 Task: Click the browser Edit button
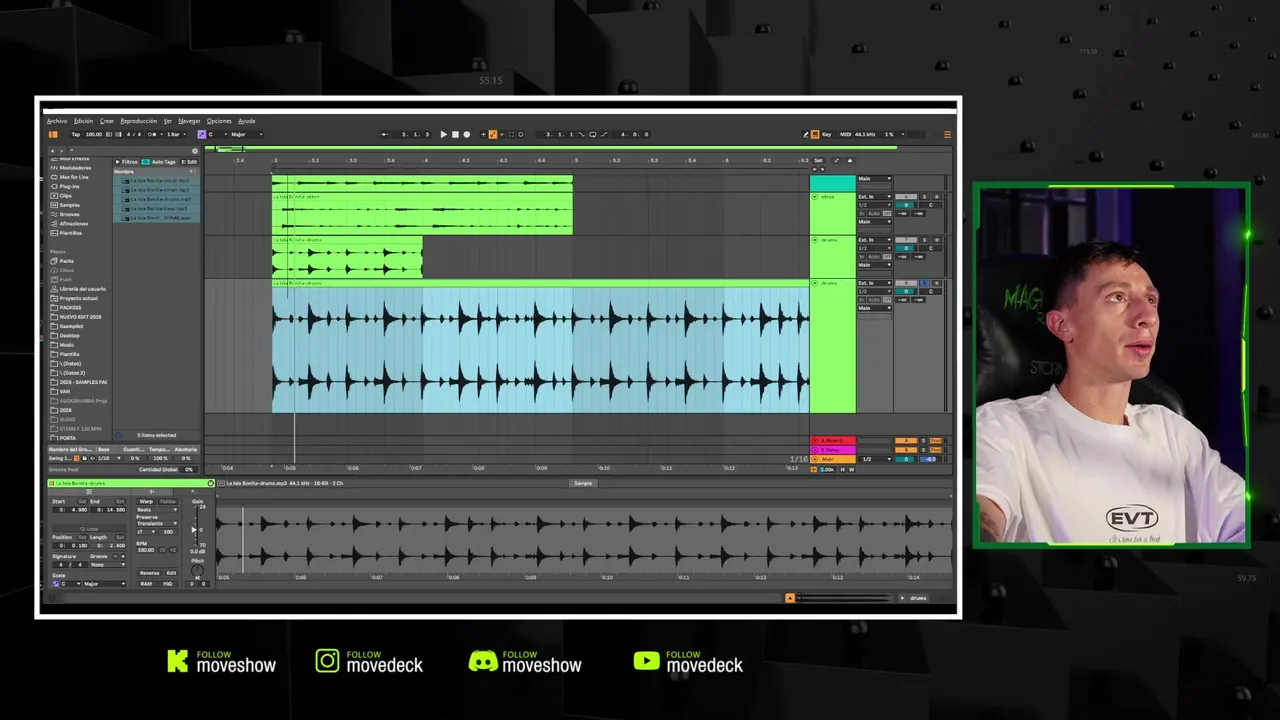(x=189, y=162)
